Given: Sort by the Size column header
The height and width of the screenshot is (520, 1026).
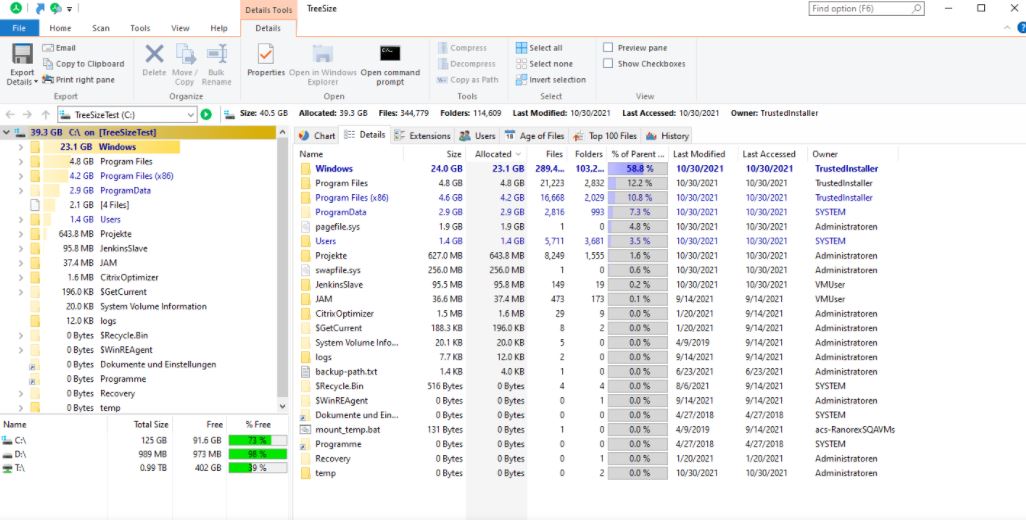Looking at the screenshot, I should point(434,154).
